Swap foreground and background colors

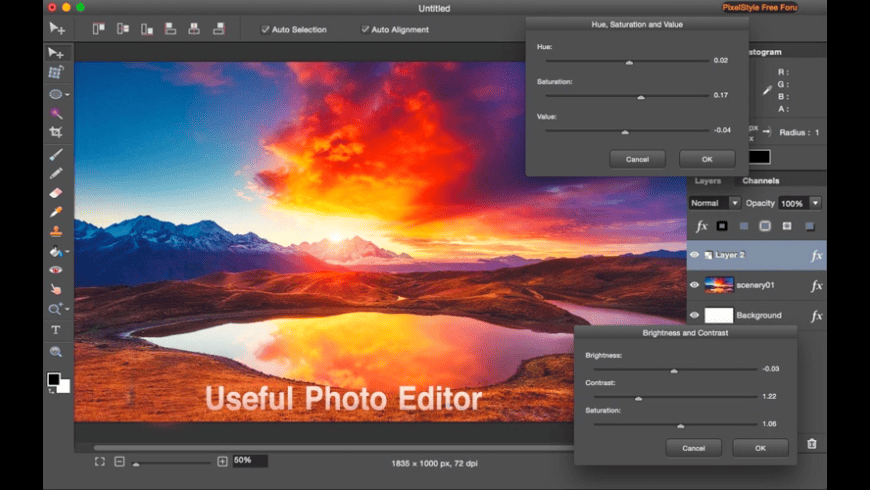click(x=51, y=391)
